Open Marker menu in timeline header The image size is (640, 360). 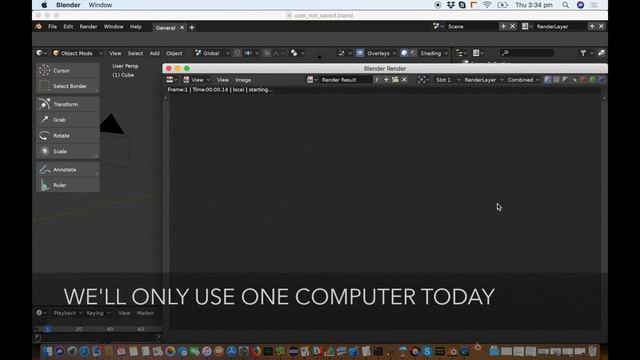tap(145, 313)
